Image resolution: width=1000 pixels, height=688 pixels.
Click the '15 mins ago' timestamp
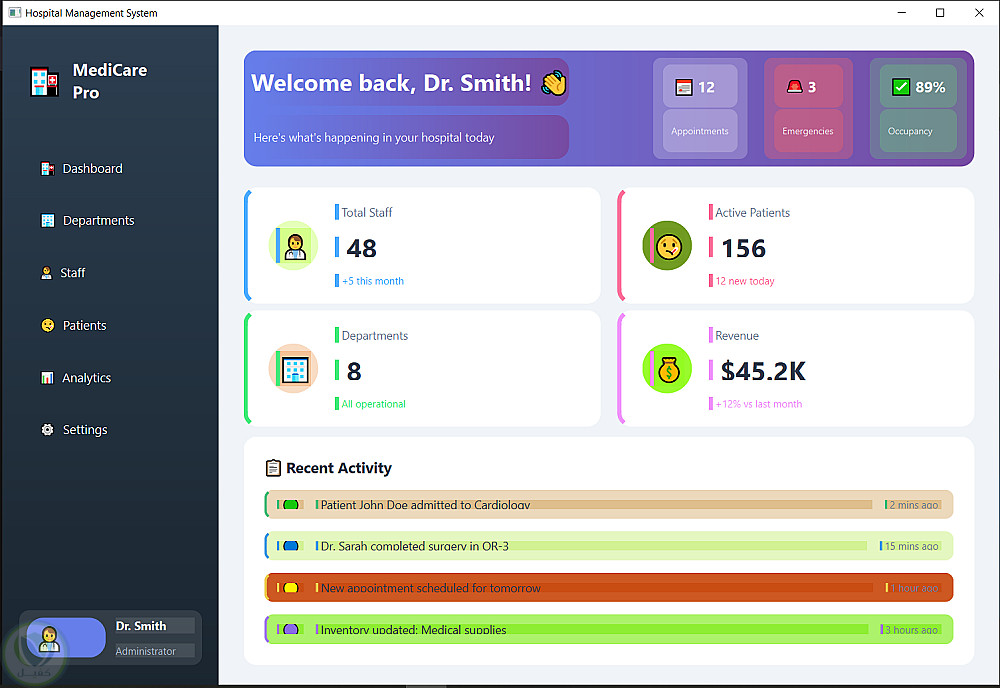point(911,546)
